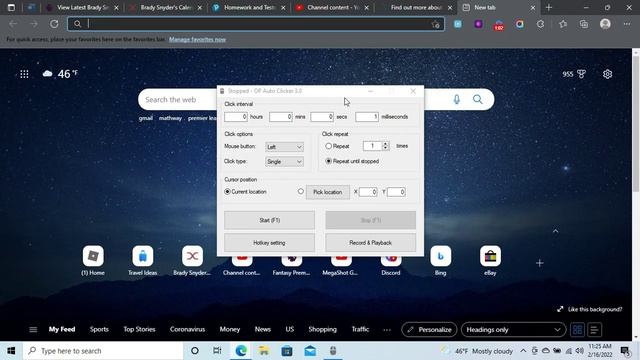Collapse quick links with the chevron

coord(556,231)
